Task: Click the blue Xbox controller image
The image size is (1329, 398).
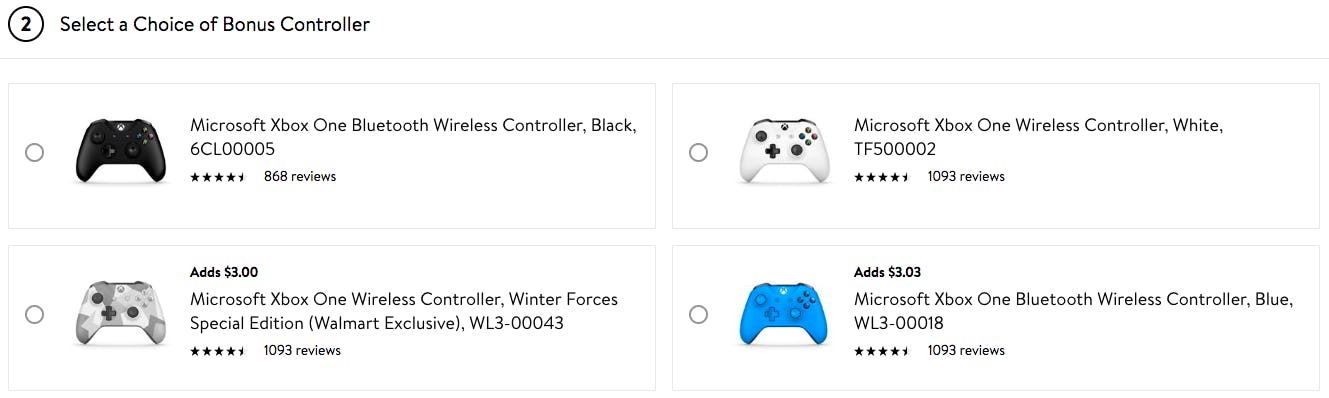Action: [x=784, y=313]
